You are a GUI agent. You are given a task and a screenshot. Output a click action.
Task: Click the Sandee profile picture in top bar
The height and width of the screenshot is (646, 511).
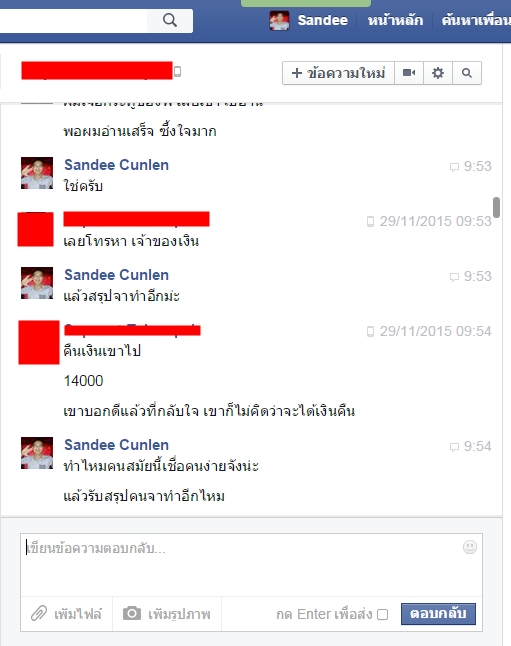click(x=279, y=20)
